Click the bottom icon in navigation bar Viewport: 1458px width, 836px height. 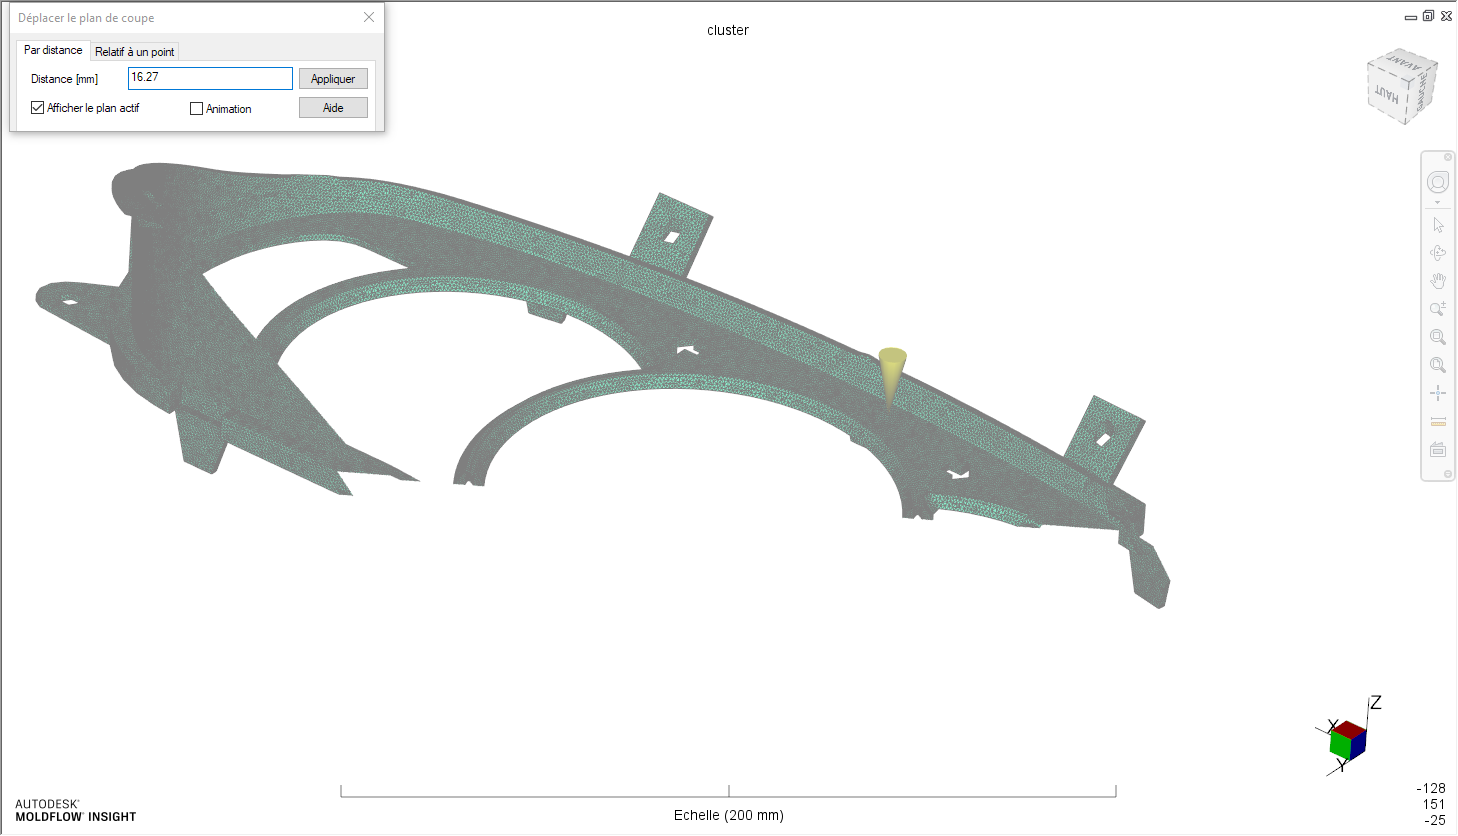click(1438, 449)
